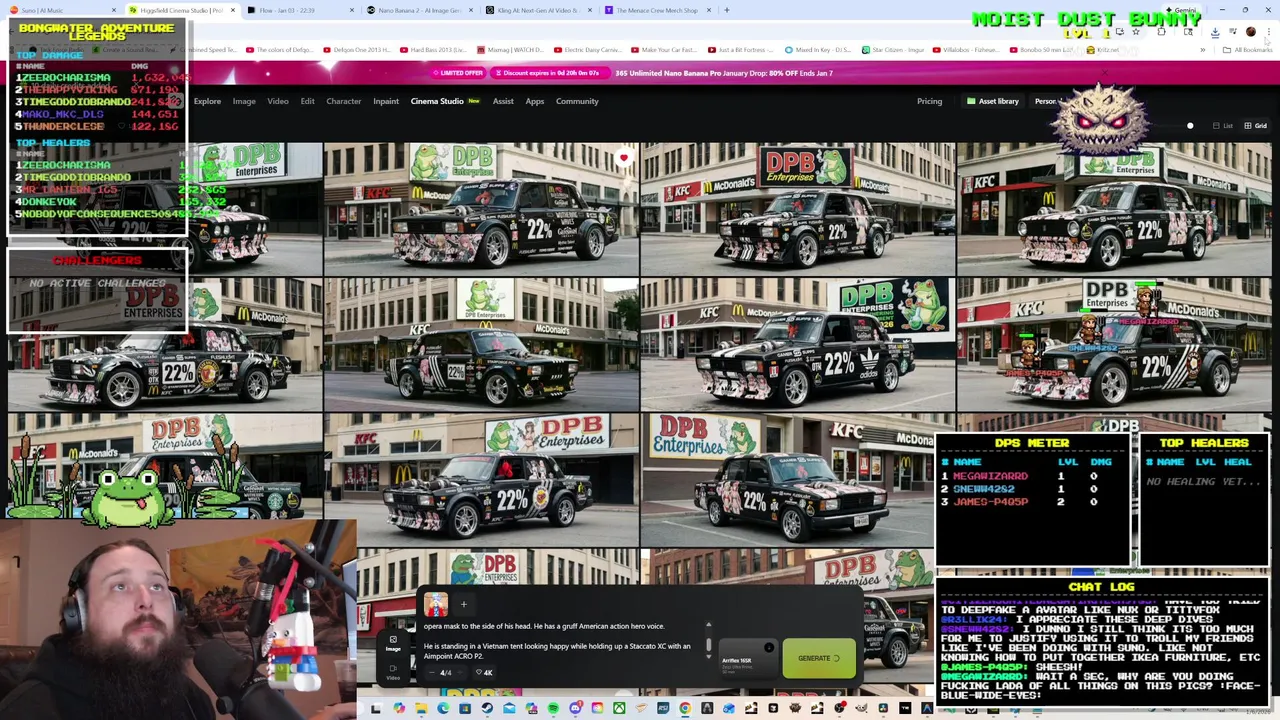
Task: Open the Community menu item
Action: point(577,101)
